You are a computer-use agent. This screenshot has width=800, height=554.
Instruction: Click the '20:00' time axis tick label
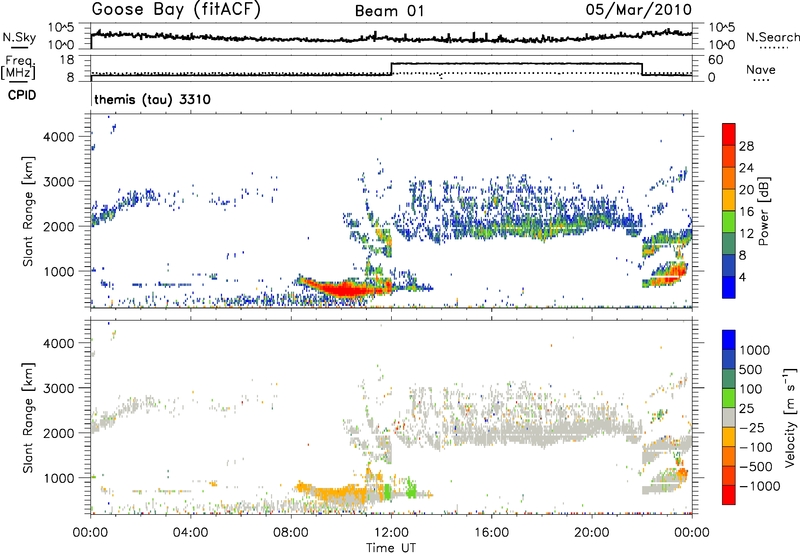pyautogui.click(x=591, y=533)
